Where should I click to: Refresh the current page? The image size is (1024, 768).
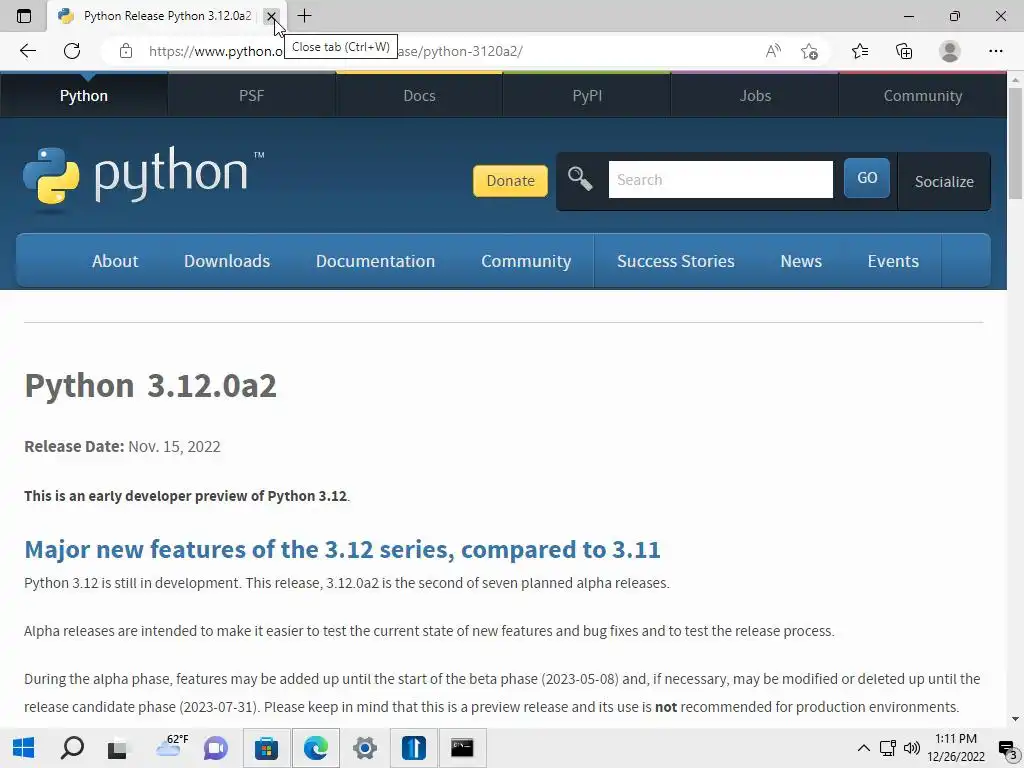(x=72, y=51)
